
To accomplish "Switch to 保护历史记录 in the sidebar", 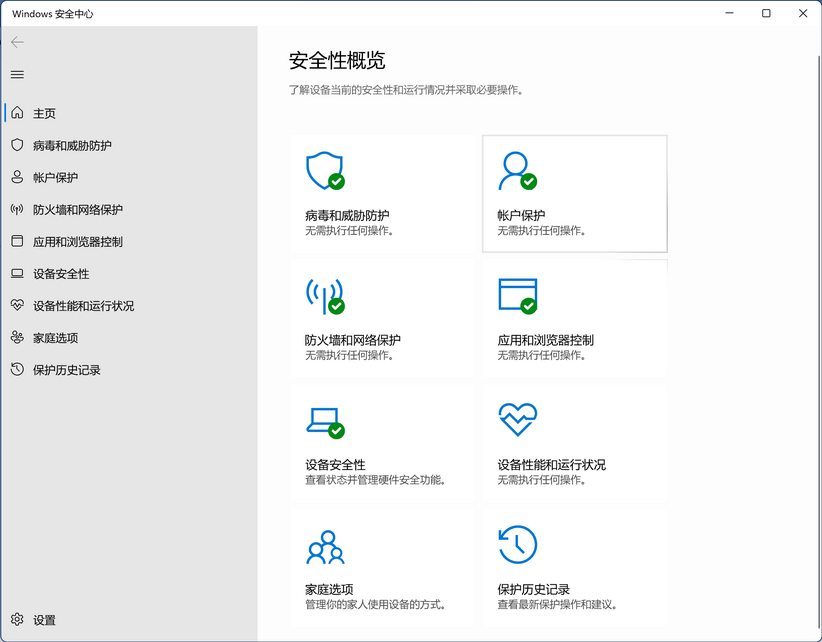I will click(65, 369).
